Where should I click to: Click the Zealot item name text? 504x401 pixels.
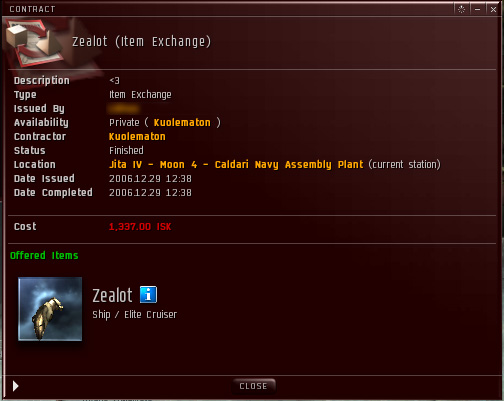pyautogui.click(x=112, y=295)
